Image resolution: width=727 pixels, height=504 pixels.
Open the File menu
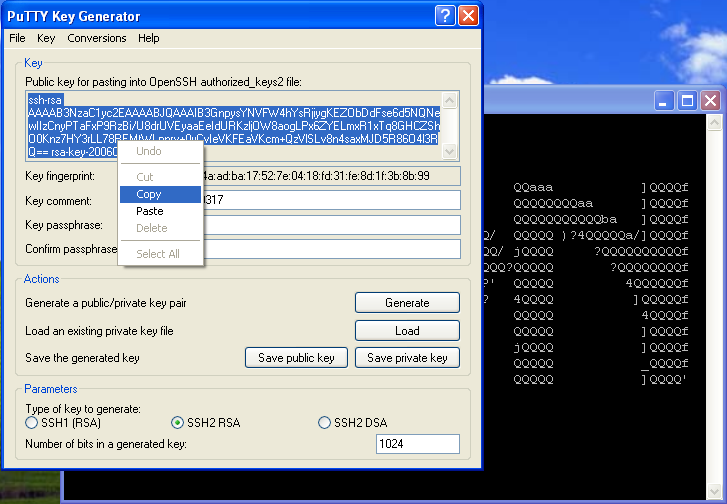click(x=17, y=38)
